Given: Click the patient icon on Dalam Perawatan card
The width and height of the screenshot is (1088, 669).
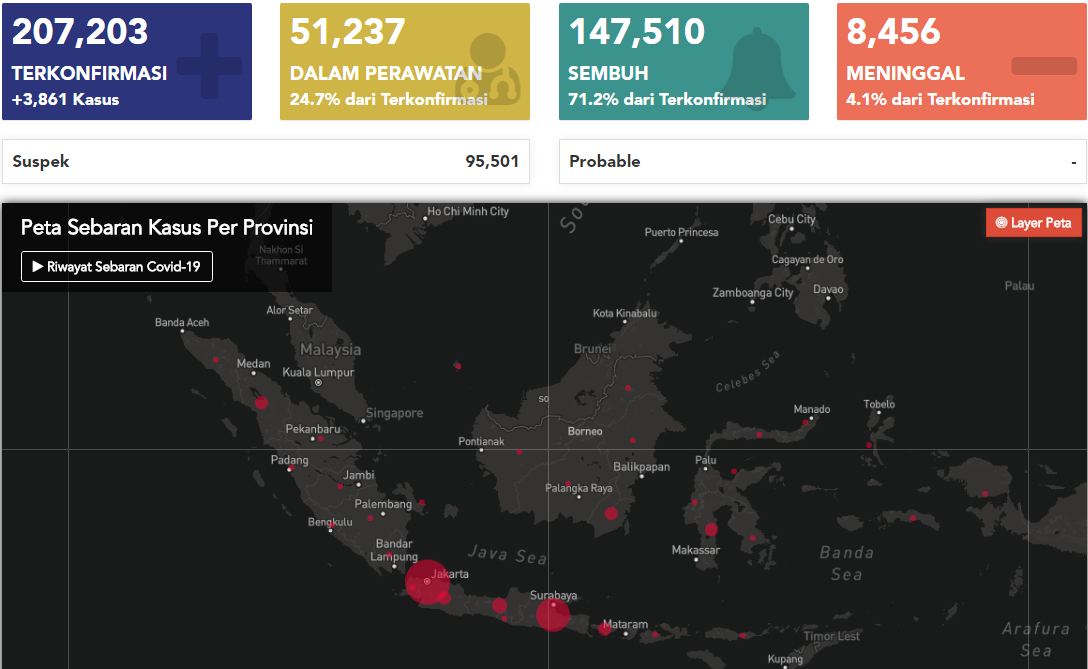Looking at the screenshot, I should click(489, 69).
